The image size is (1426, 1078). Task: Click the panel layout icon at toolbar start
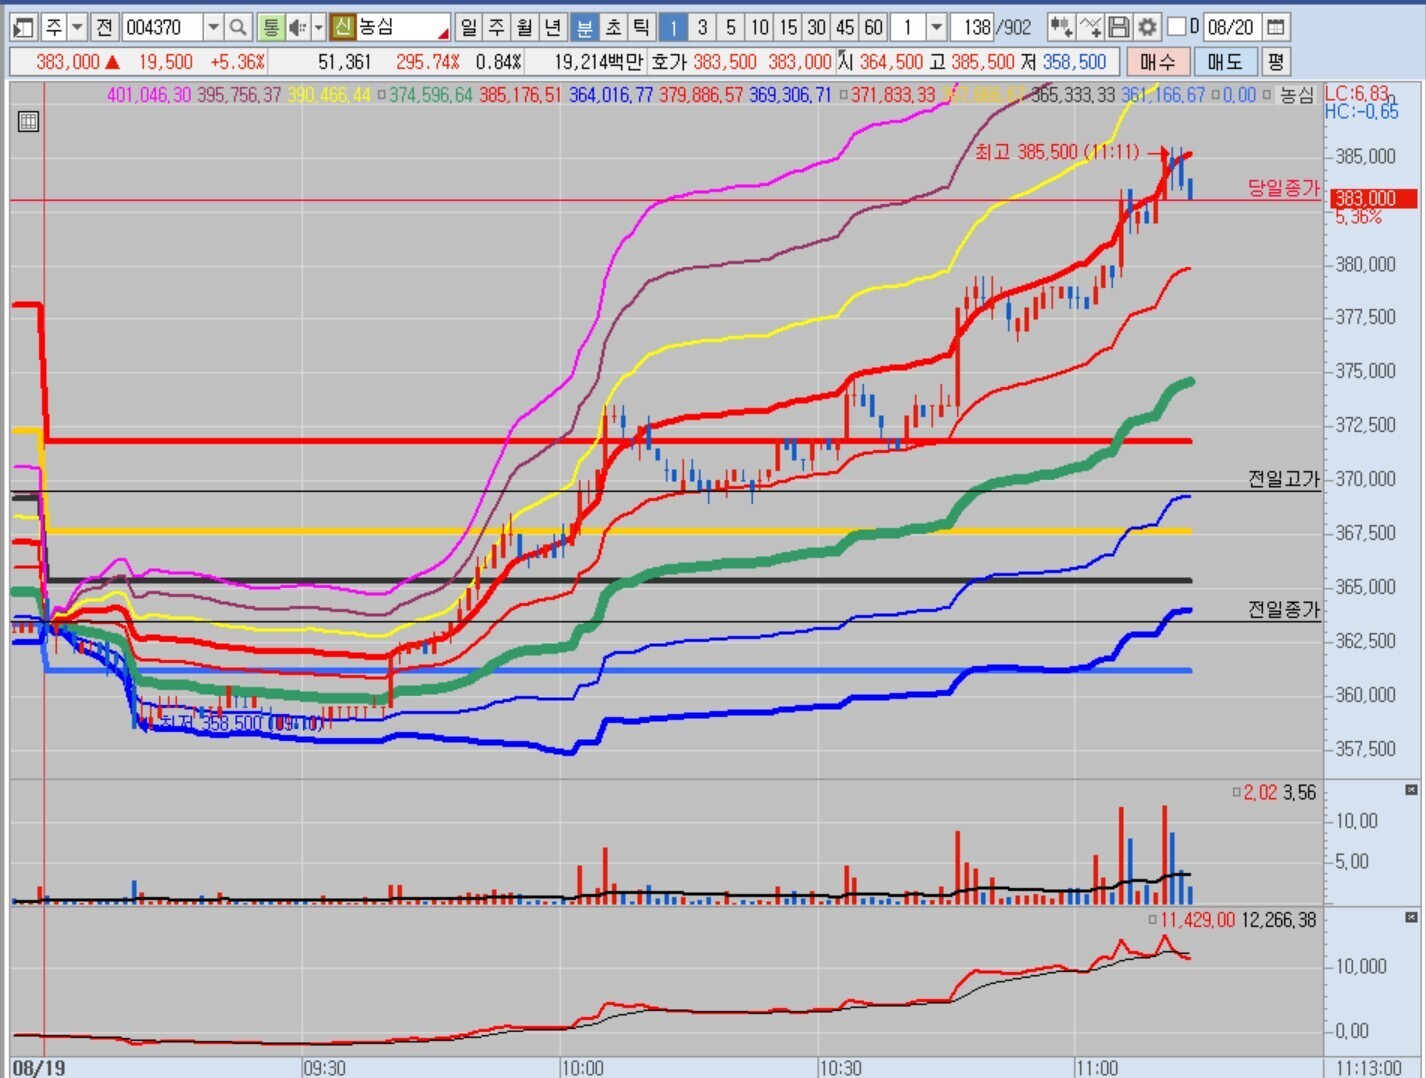point(24,27)
